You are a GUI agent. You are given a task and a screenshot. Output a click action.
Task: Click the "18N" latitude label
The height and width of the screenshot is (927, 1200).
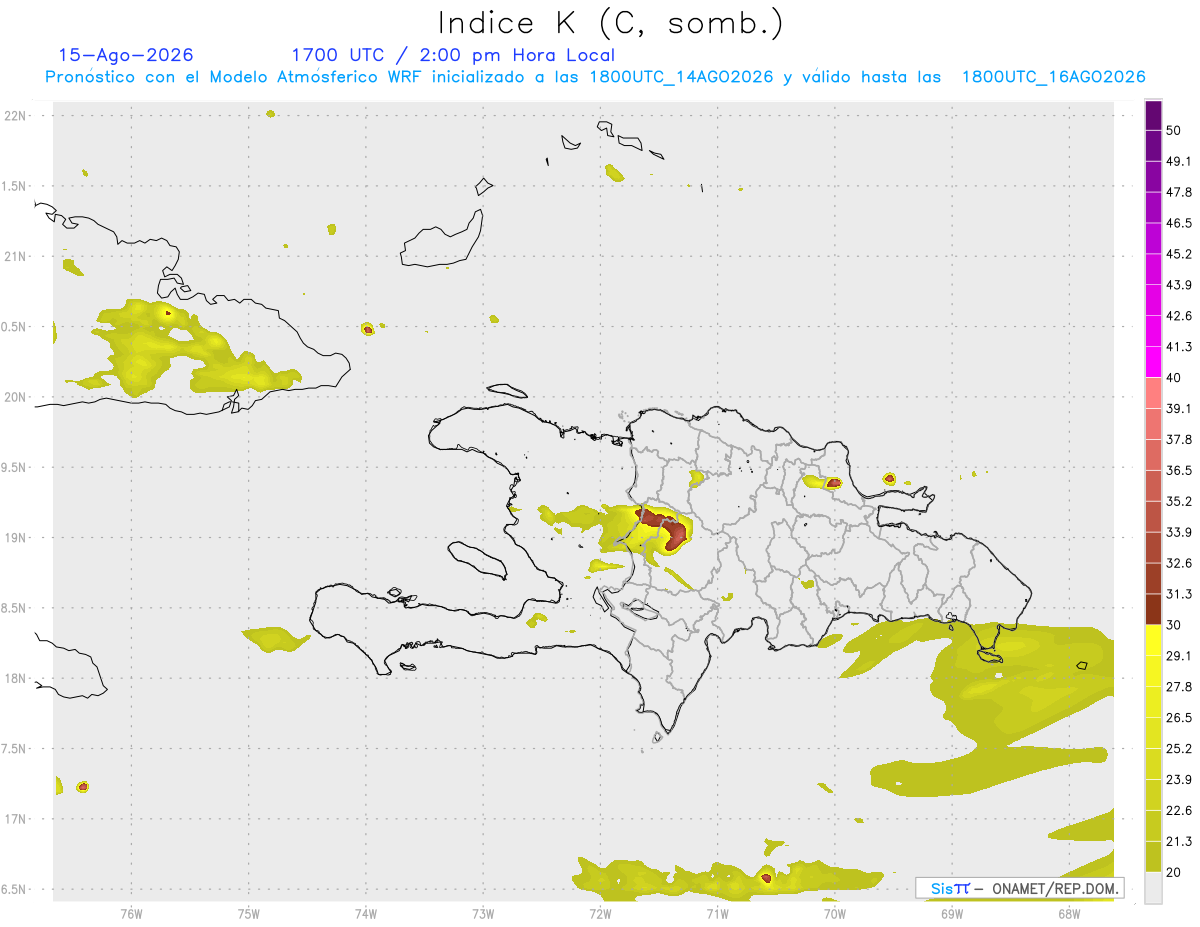click(x=15, y=679)
